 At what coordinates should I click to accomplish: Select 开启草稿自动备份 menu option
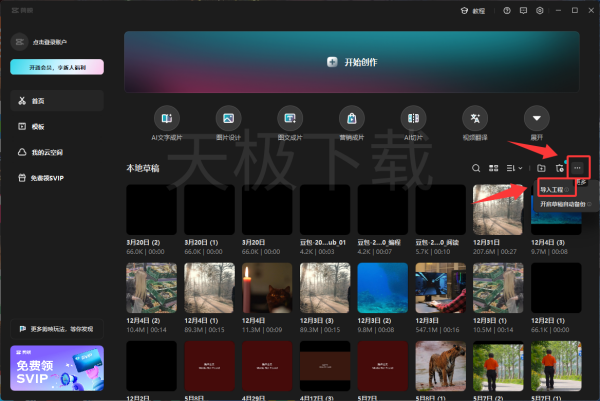(564, 203)
